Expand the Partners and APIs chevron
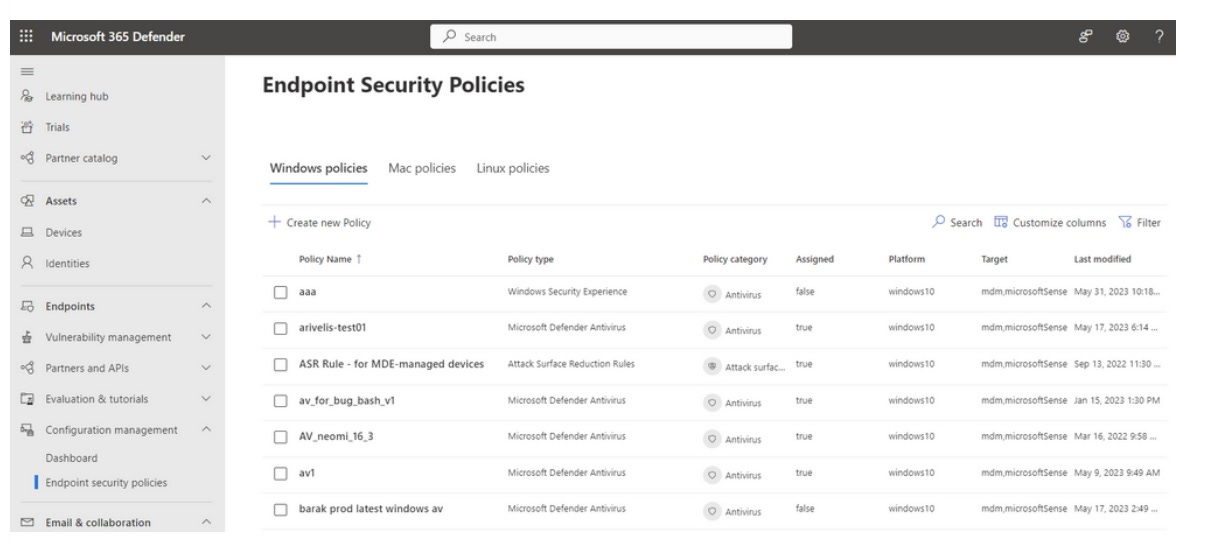The width and height of the screenshot is (1223, 542). pyautogui.click(x=206, y=368)
